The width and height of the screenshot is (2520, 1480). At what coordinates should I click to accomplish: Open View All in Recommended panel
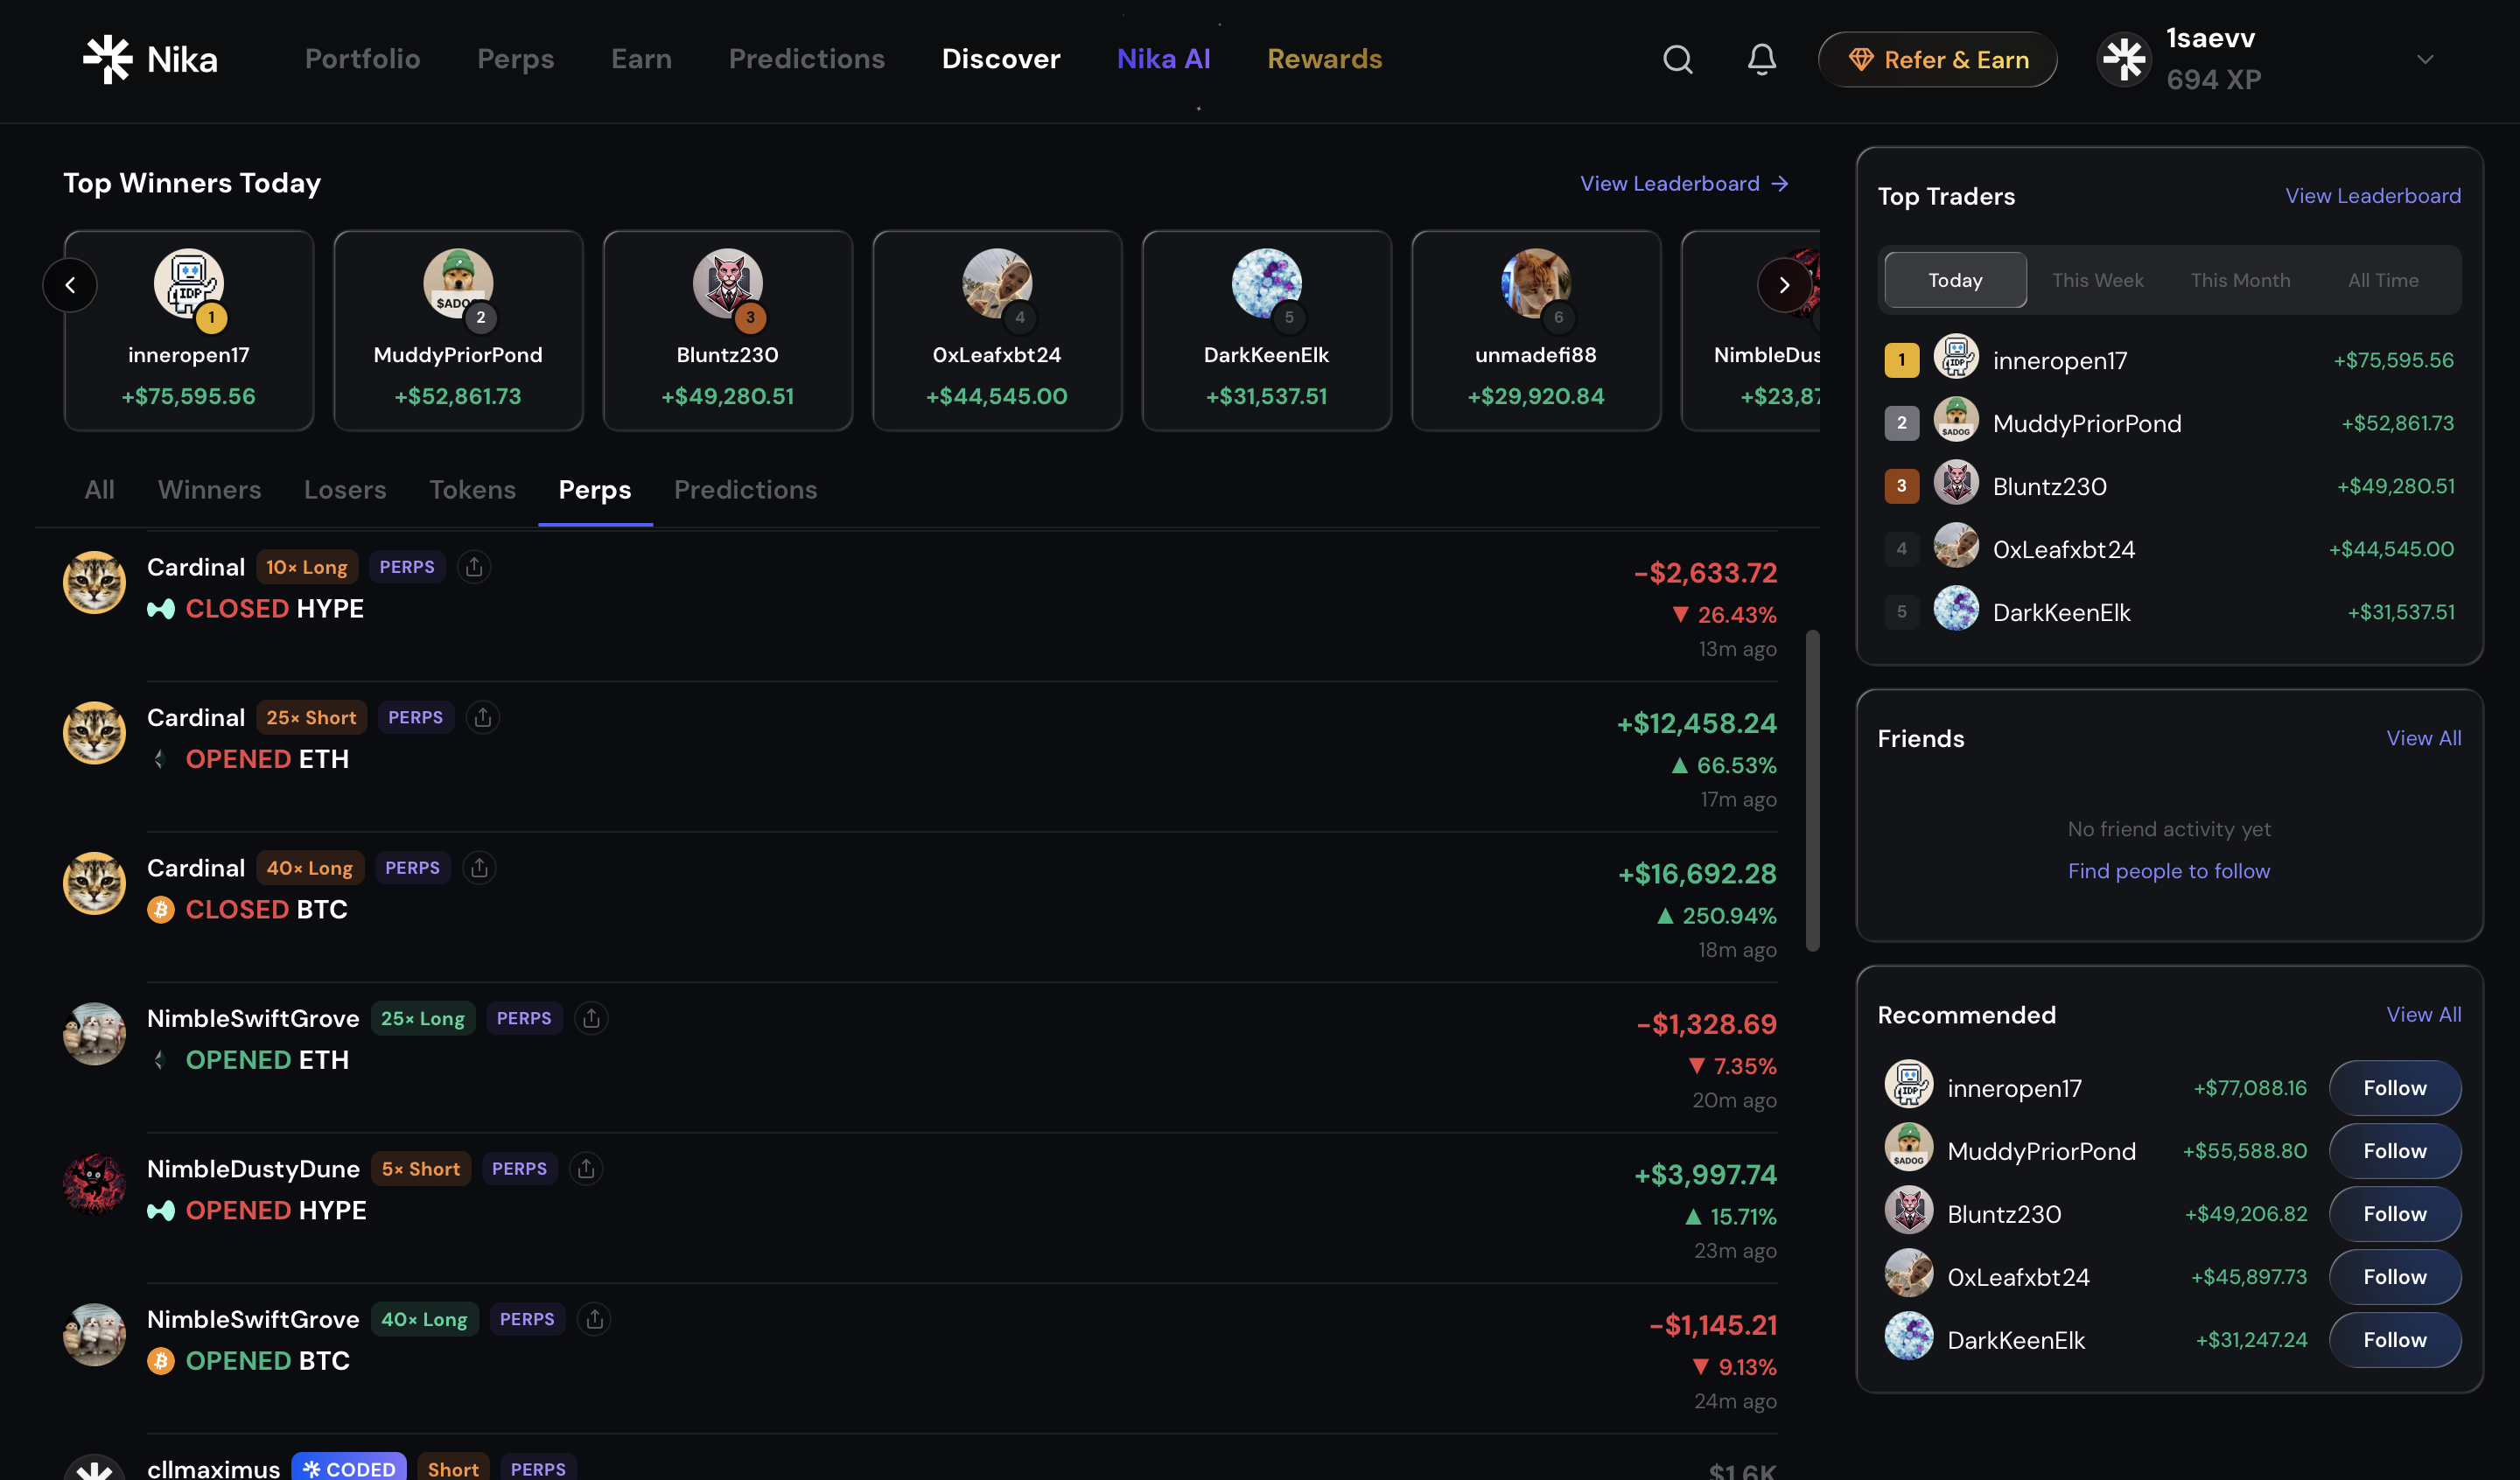click(2423, 1014)
